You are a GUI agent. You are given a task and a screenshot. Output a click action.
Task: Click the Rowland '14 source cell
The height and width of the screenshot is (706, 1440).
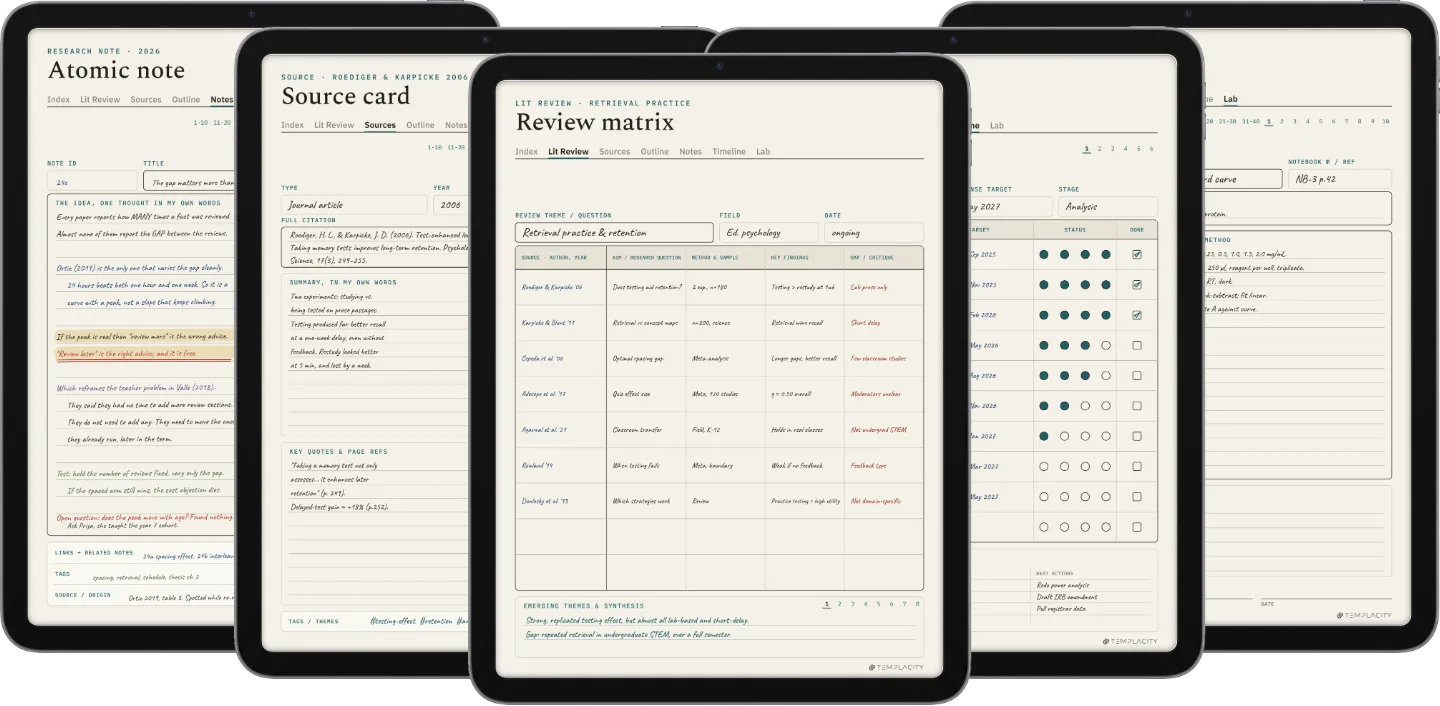(x=561, y=465)
